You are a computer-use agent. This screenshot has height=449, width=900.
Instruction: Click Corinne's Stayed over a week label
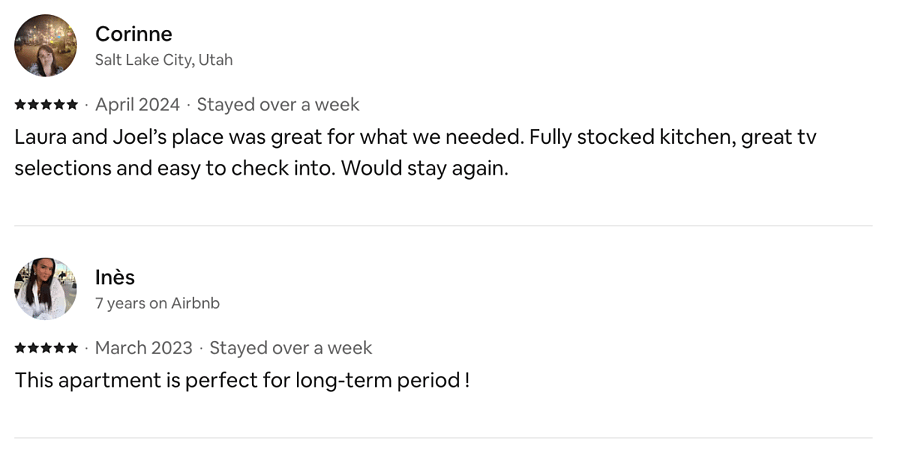[278, 104]
